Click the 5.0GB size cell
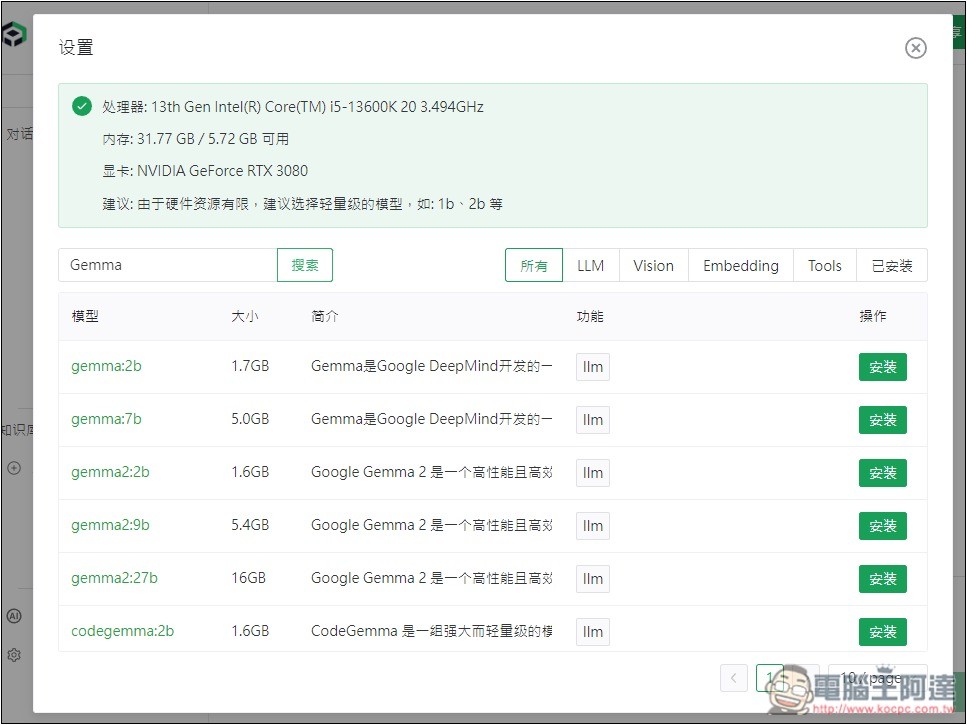Screen dimensions: 967x725 (x=250, y=419)
